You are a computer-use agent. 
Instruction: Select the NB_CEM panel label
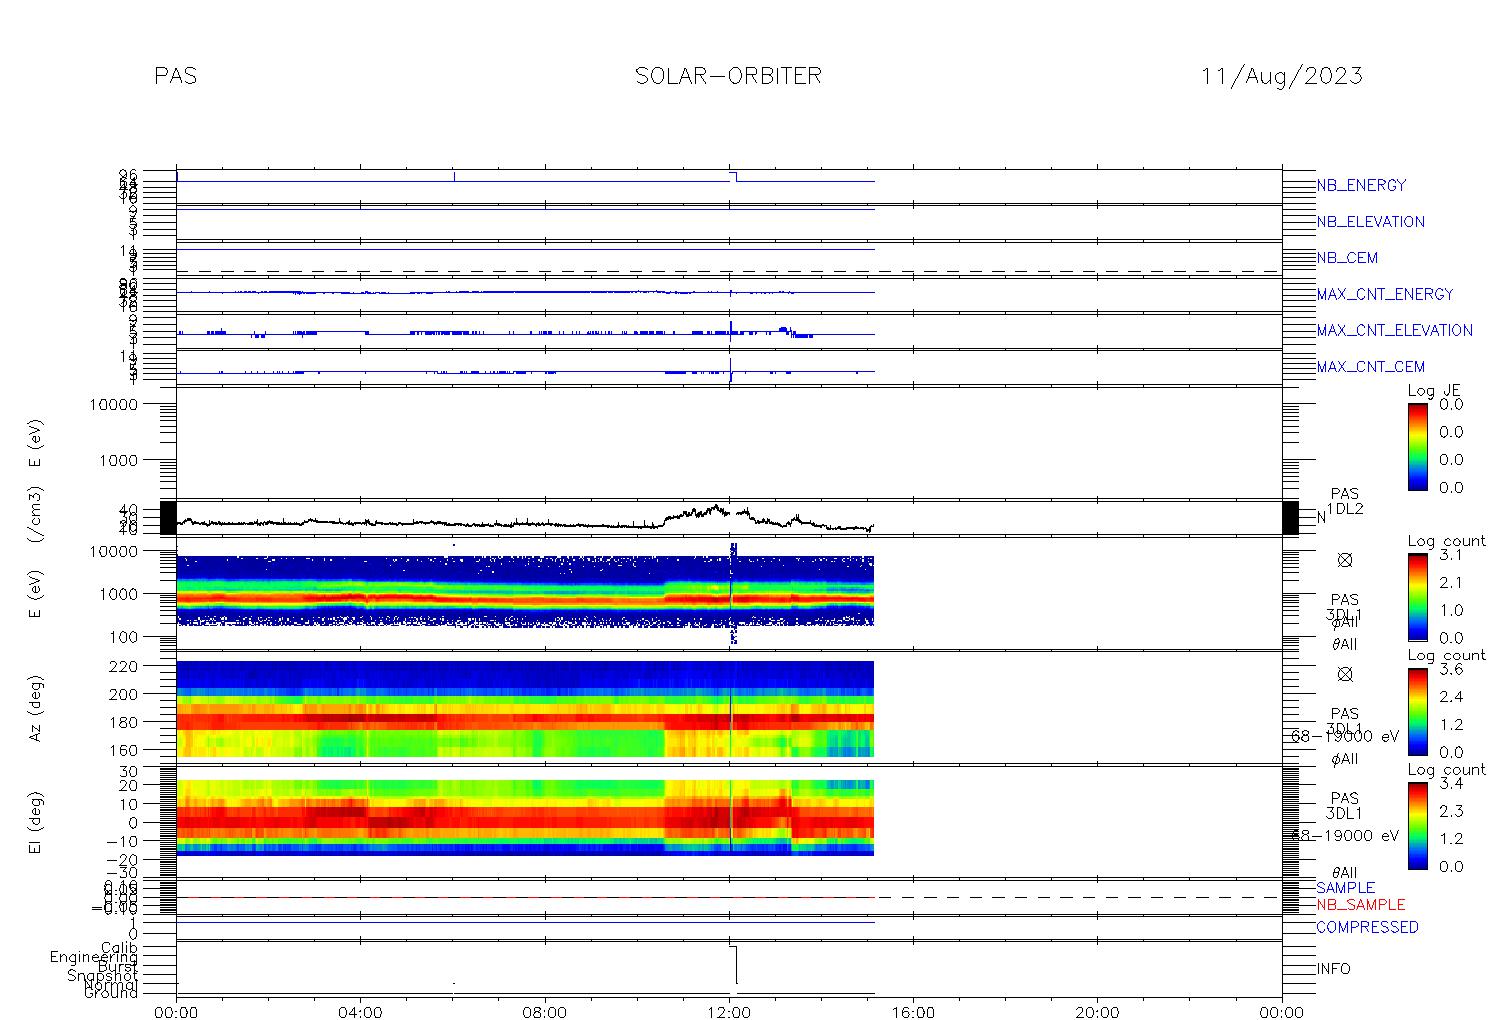1347,258
